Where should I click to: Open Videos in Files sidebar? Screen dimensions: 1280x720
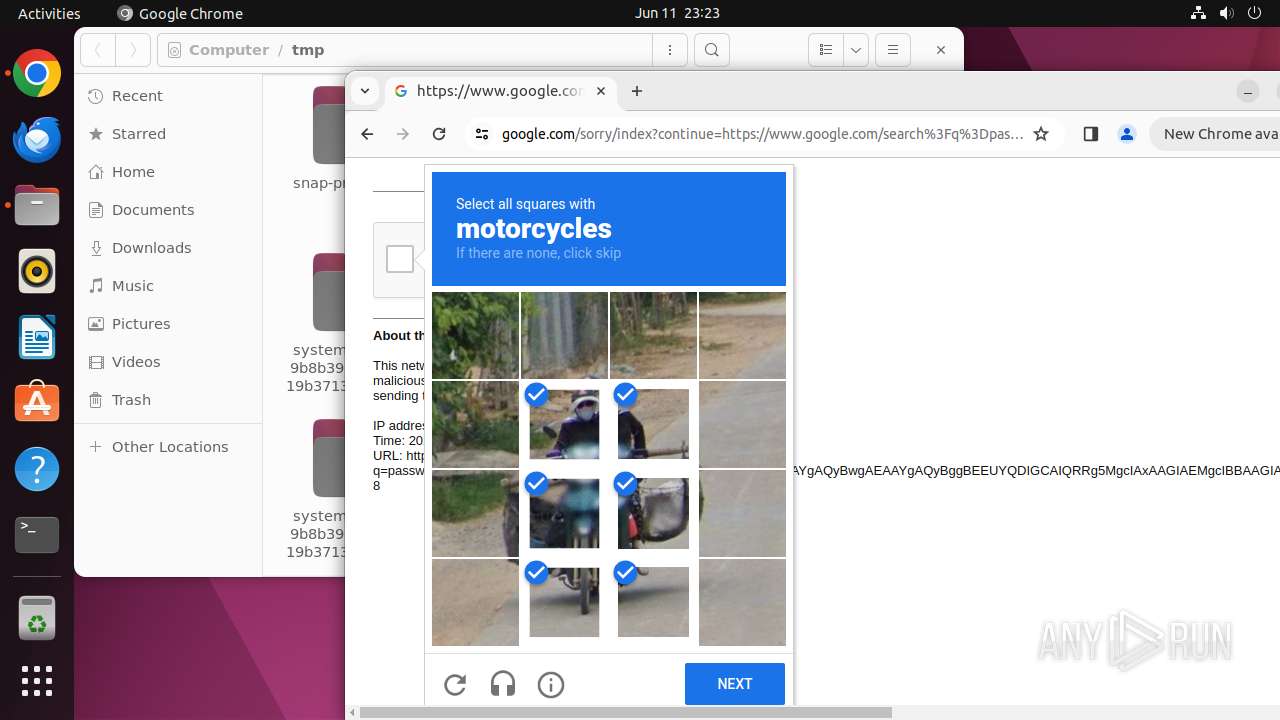168,362
